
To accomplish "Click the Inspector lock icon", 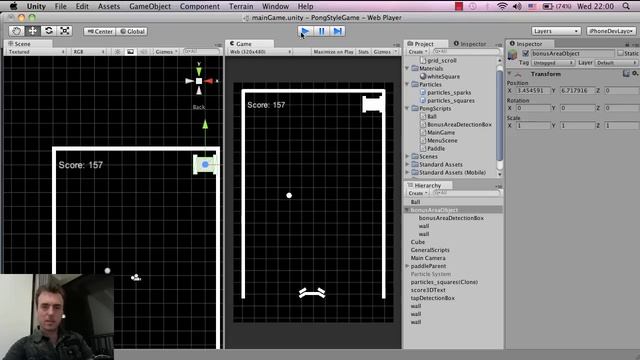I will [x=627, y=44].
